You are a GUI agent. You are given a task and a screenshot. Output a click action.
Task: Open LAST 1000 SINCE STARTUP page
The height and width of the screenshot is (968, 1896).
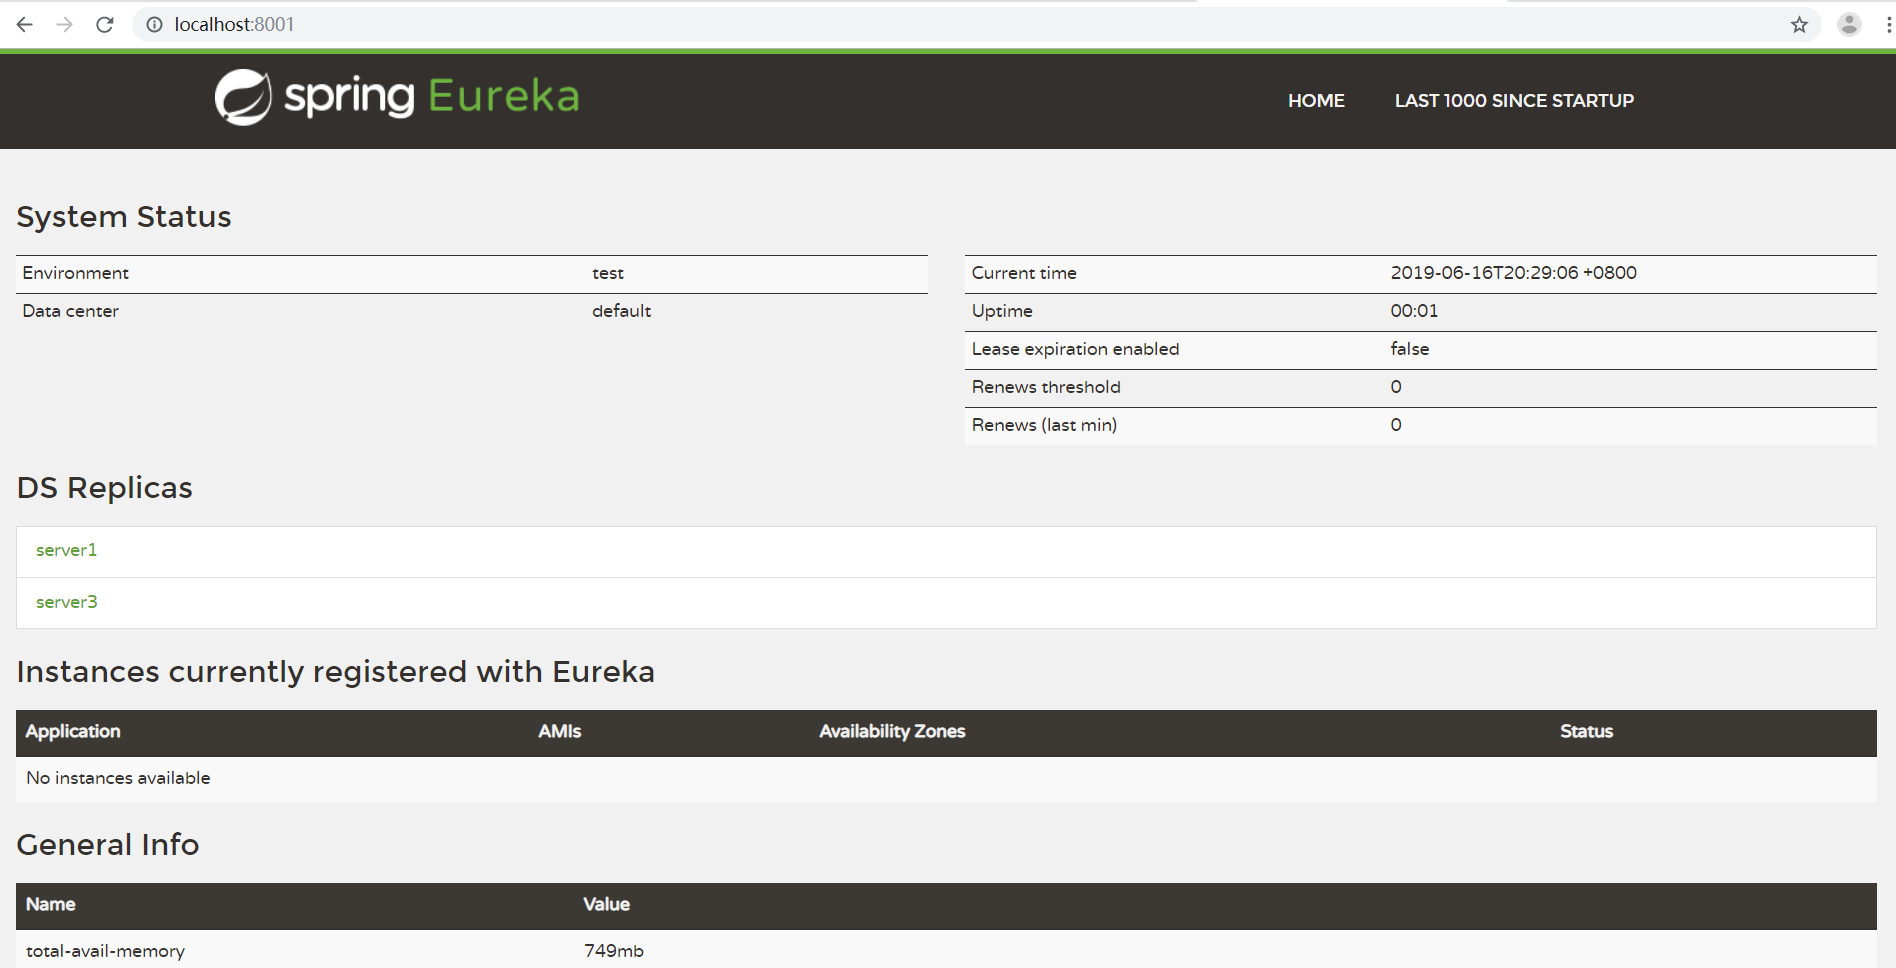click(1514, 101)
